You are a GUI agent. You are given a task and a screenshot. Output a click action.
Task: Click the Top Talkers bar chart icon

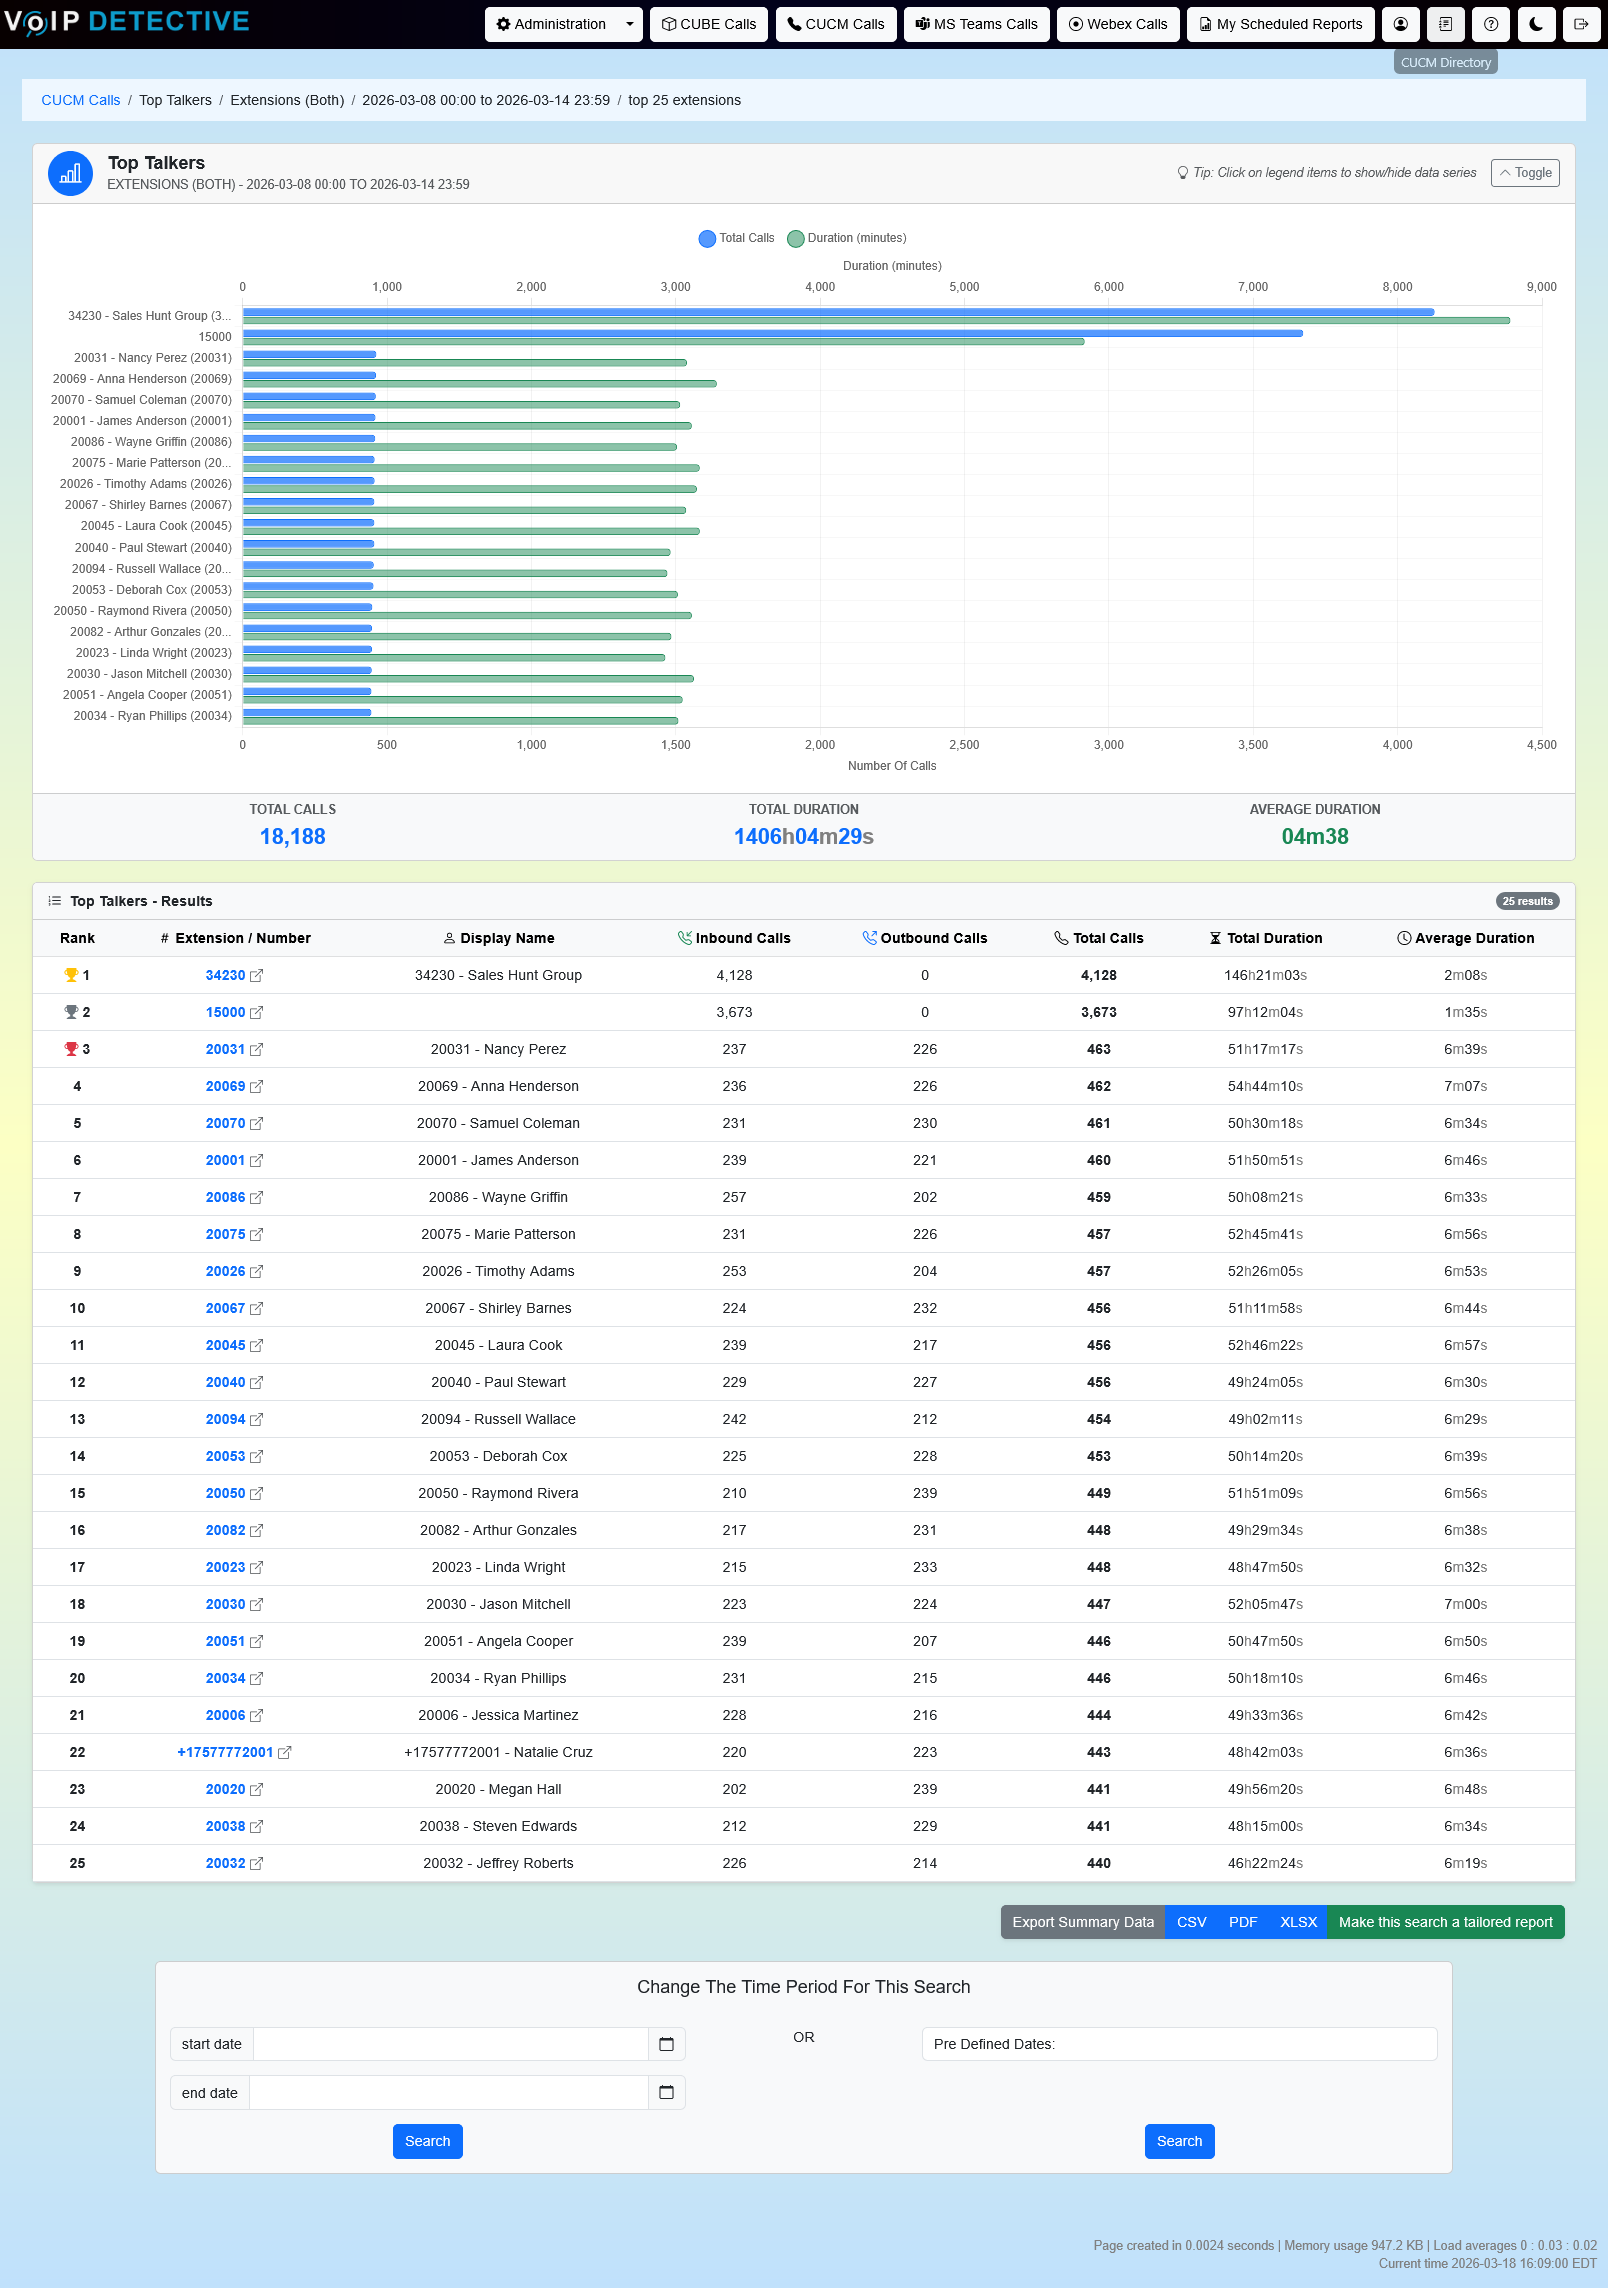pyautogui.click(x=70, y=174)
